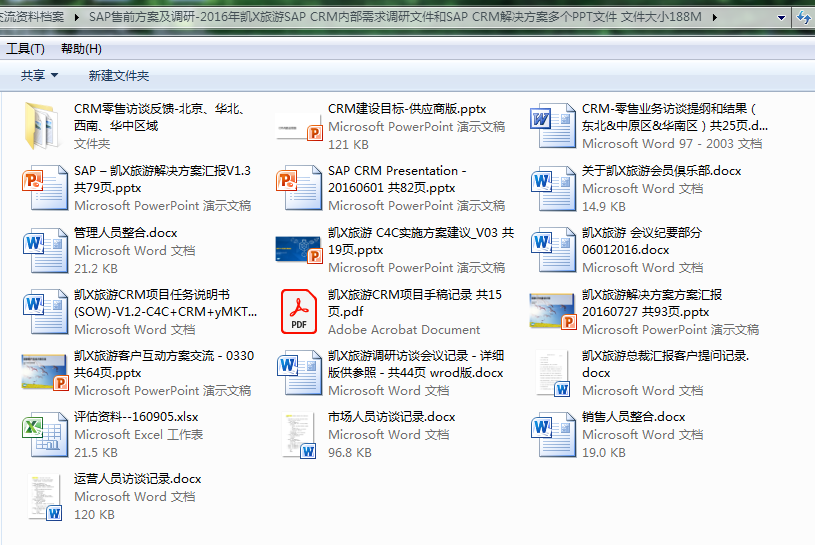Select file name 关于凯X旅游会员俱乐部.docx
Image resolution: width=815 pixels, height=545 pixels.
tap(662, 171)
